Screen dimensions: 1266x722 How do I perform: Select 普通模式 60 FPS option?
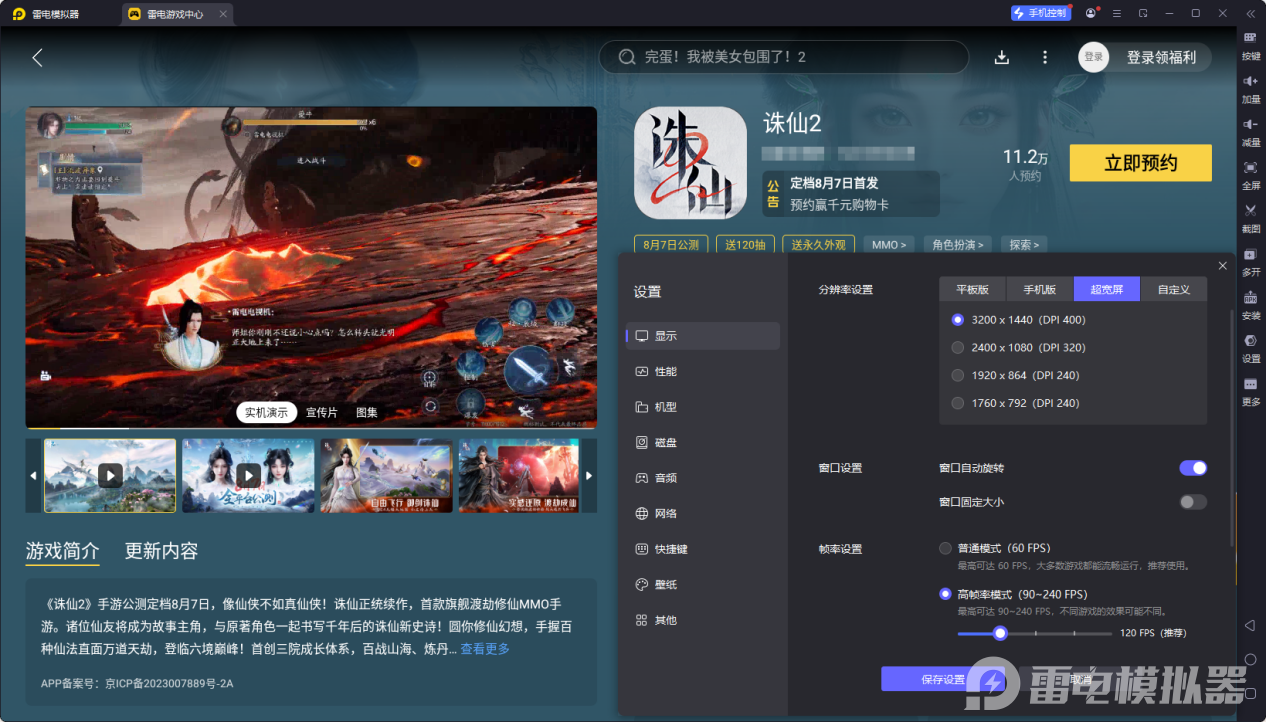[x=995, y=548]
